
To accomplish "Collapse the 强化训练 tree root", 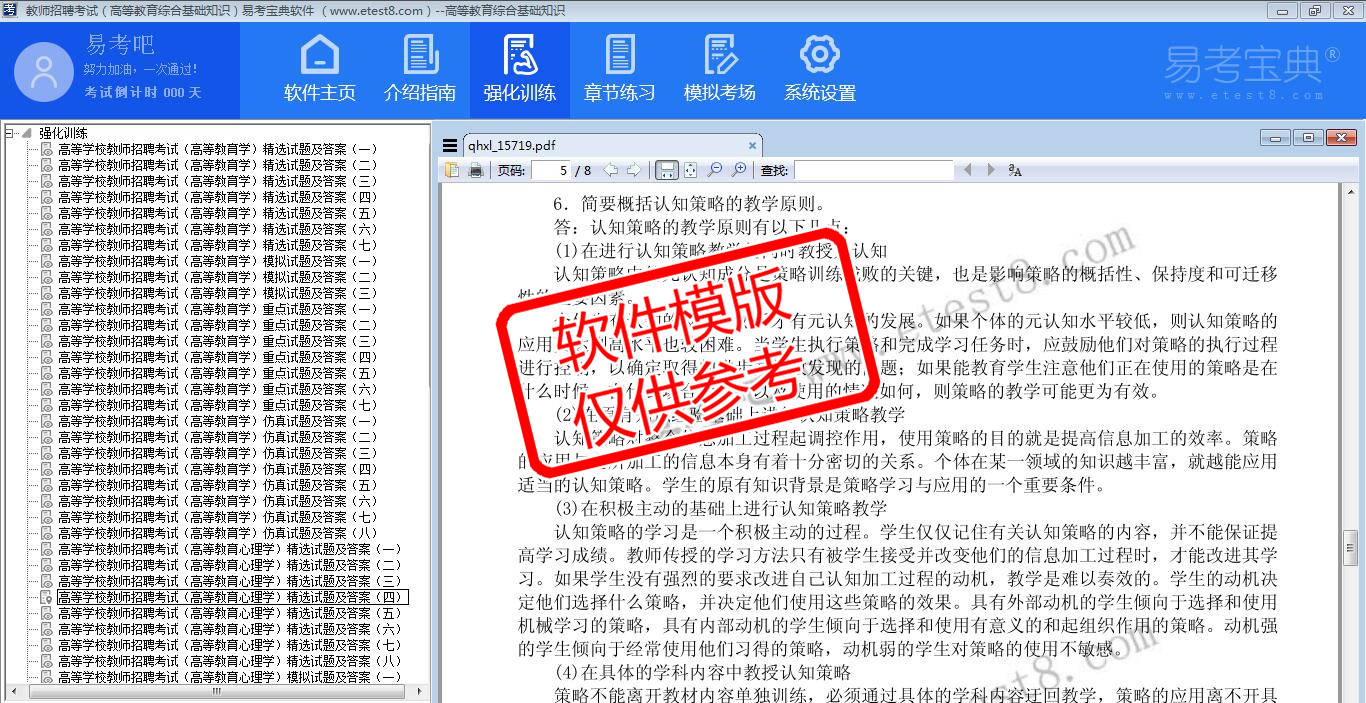I will click(10, 133).
